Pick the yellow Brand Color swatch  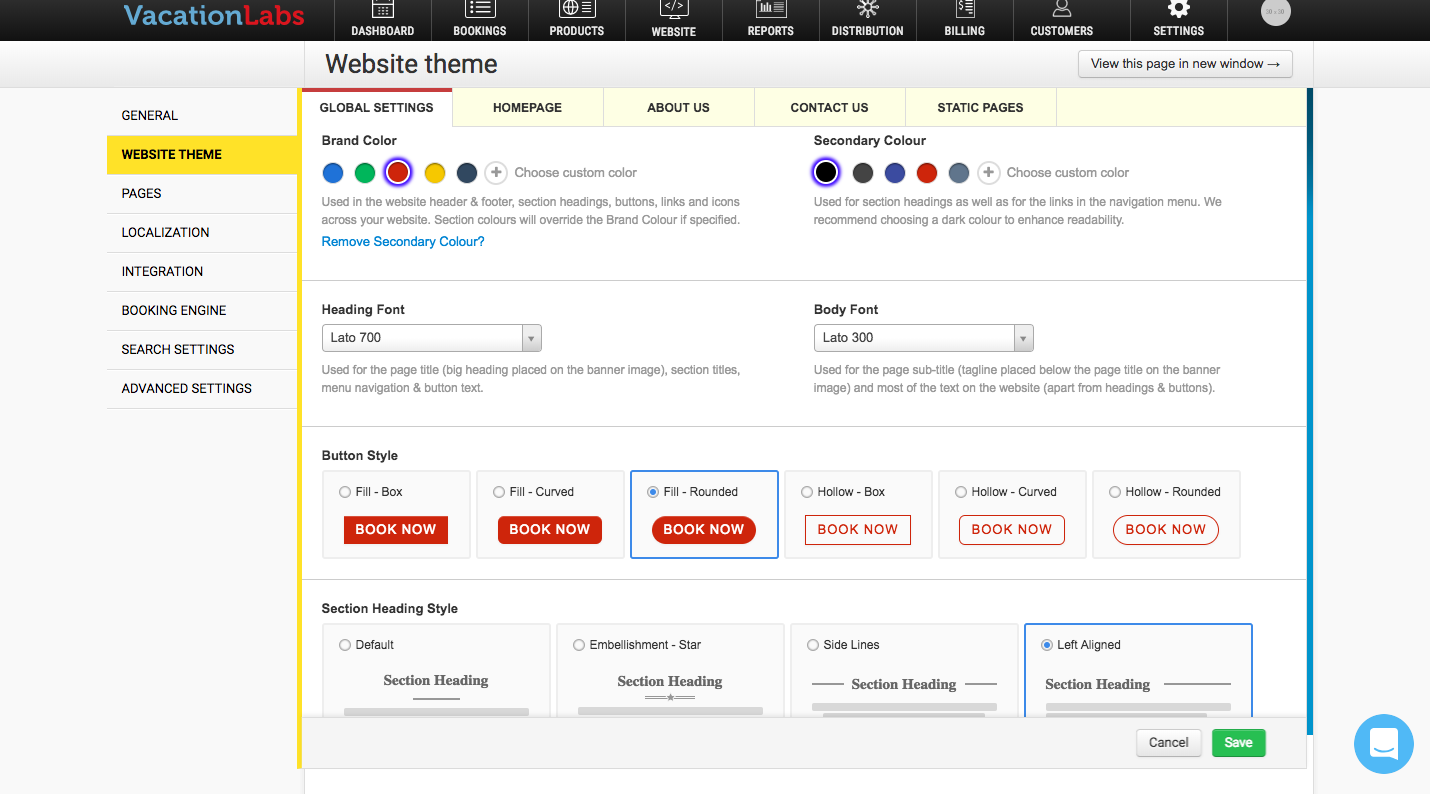(434, 173)
